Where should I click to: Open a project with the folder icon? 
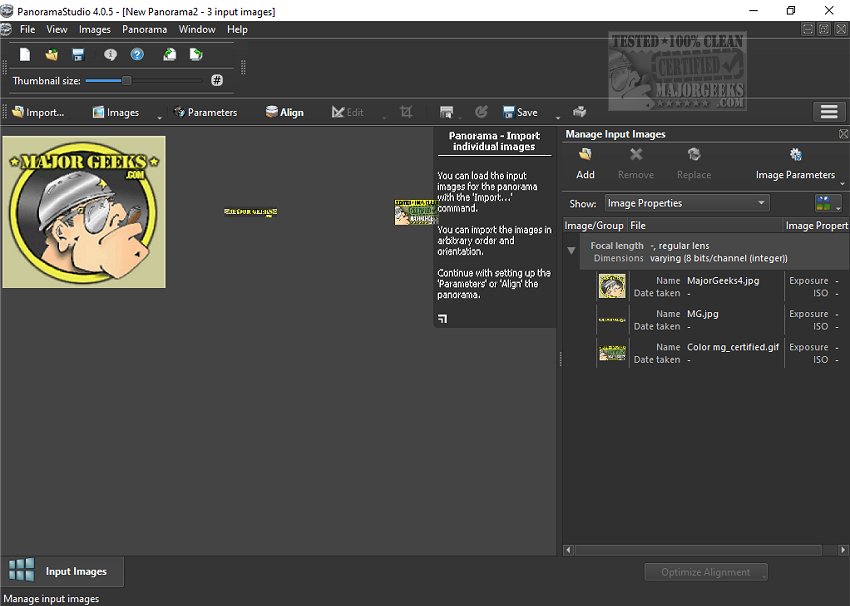point(52,55)
